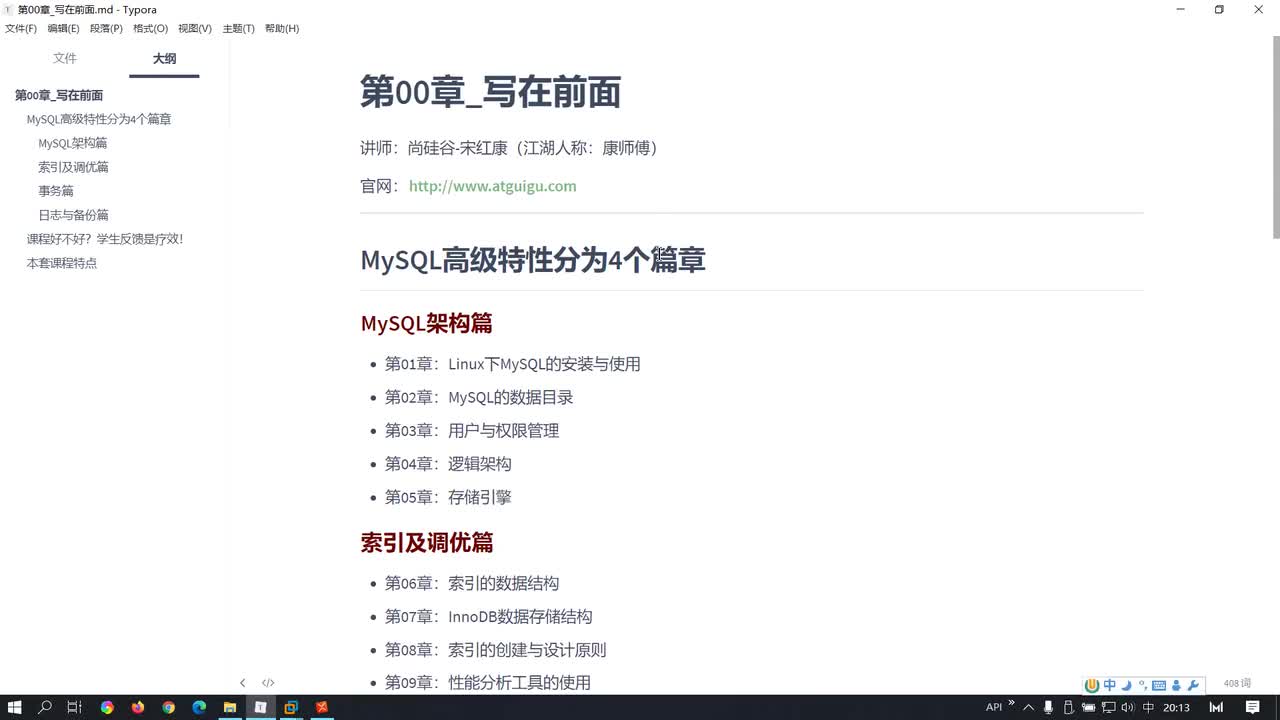
Task: Switch to the 文件 sidebar tab
Action: (65, 59)
